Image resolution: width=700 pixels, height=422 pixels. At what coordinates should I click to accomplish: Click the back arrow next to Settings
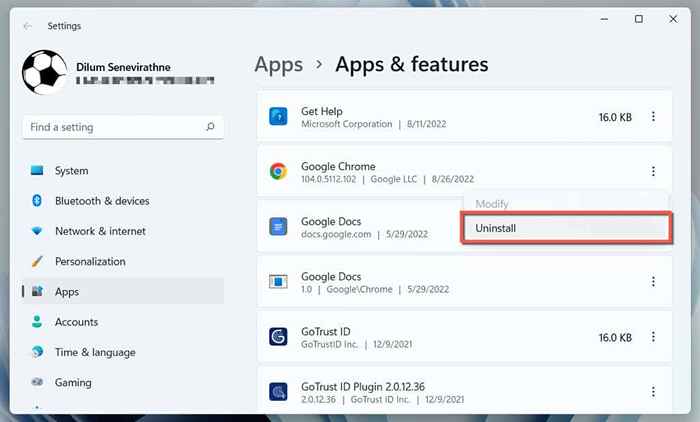pos(28,26)
